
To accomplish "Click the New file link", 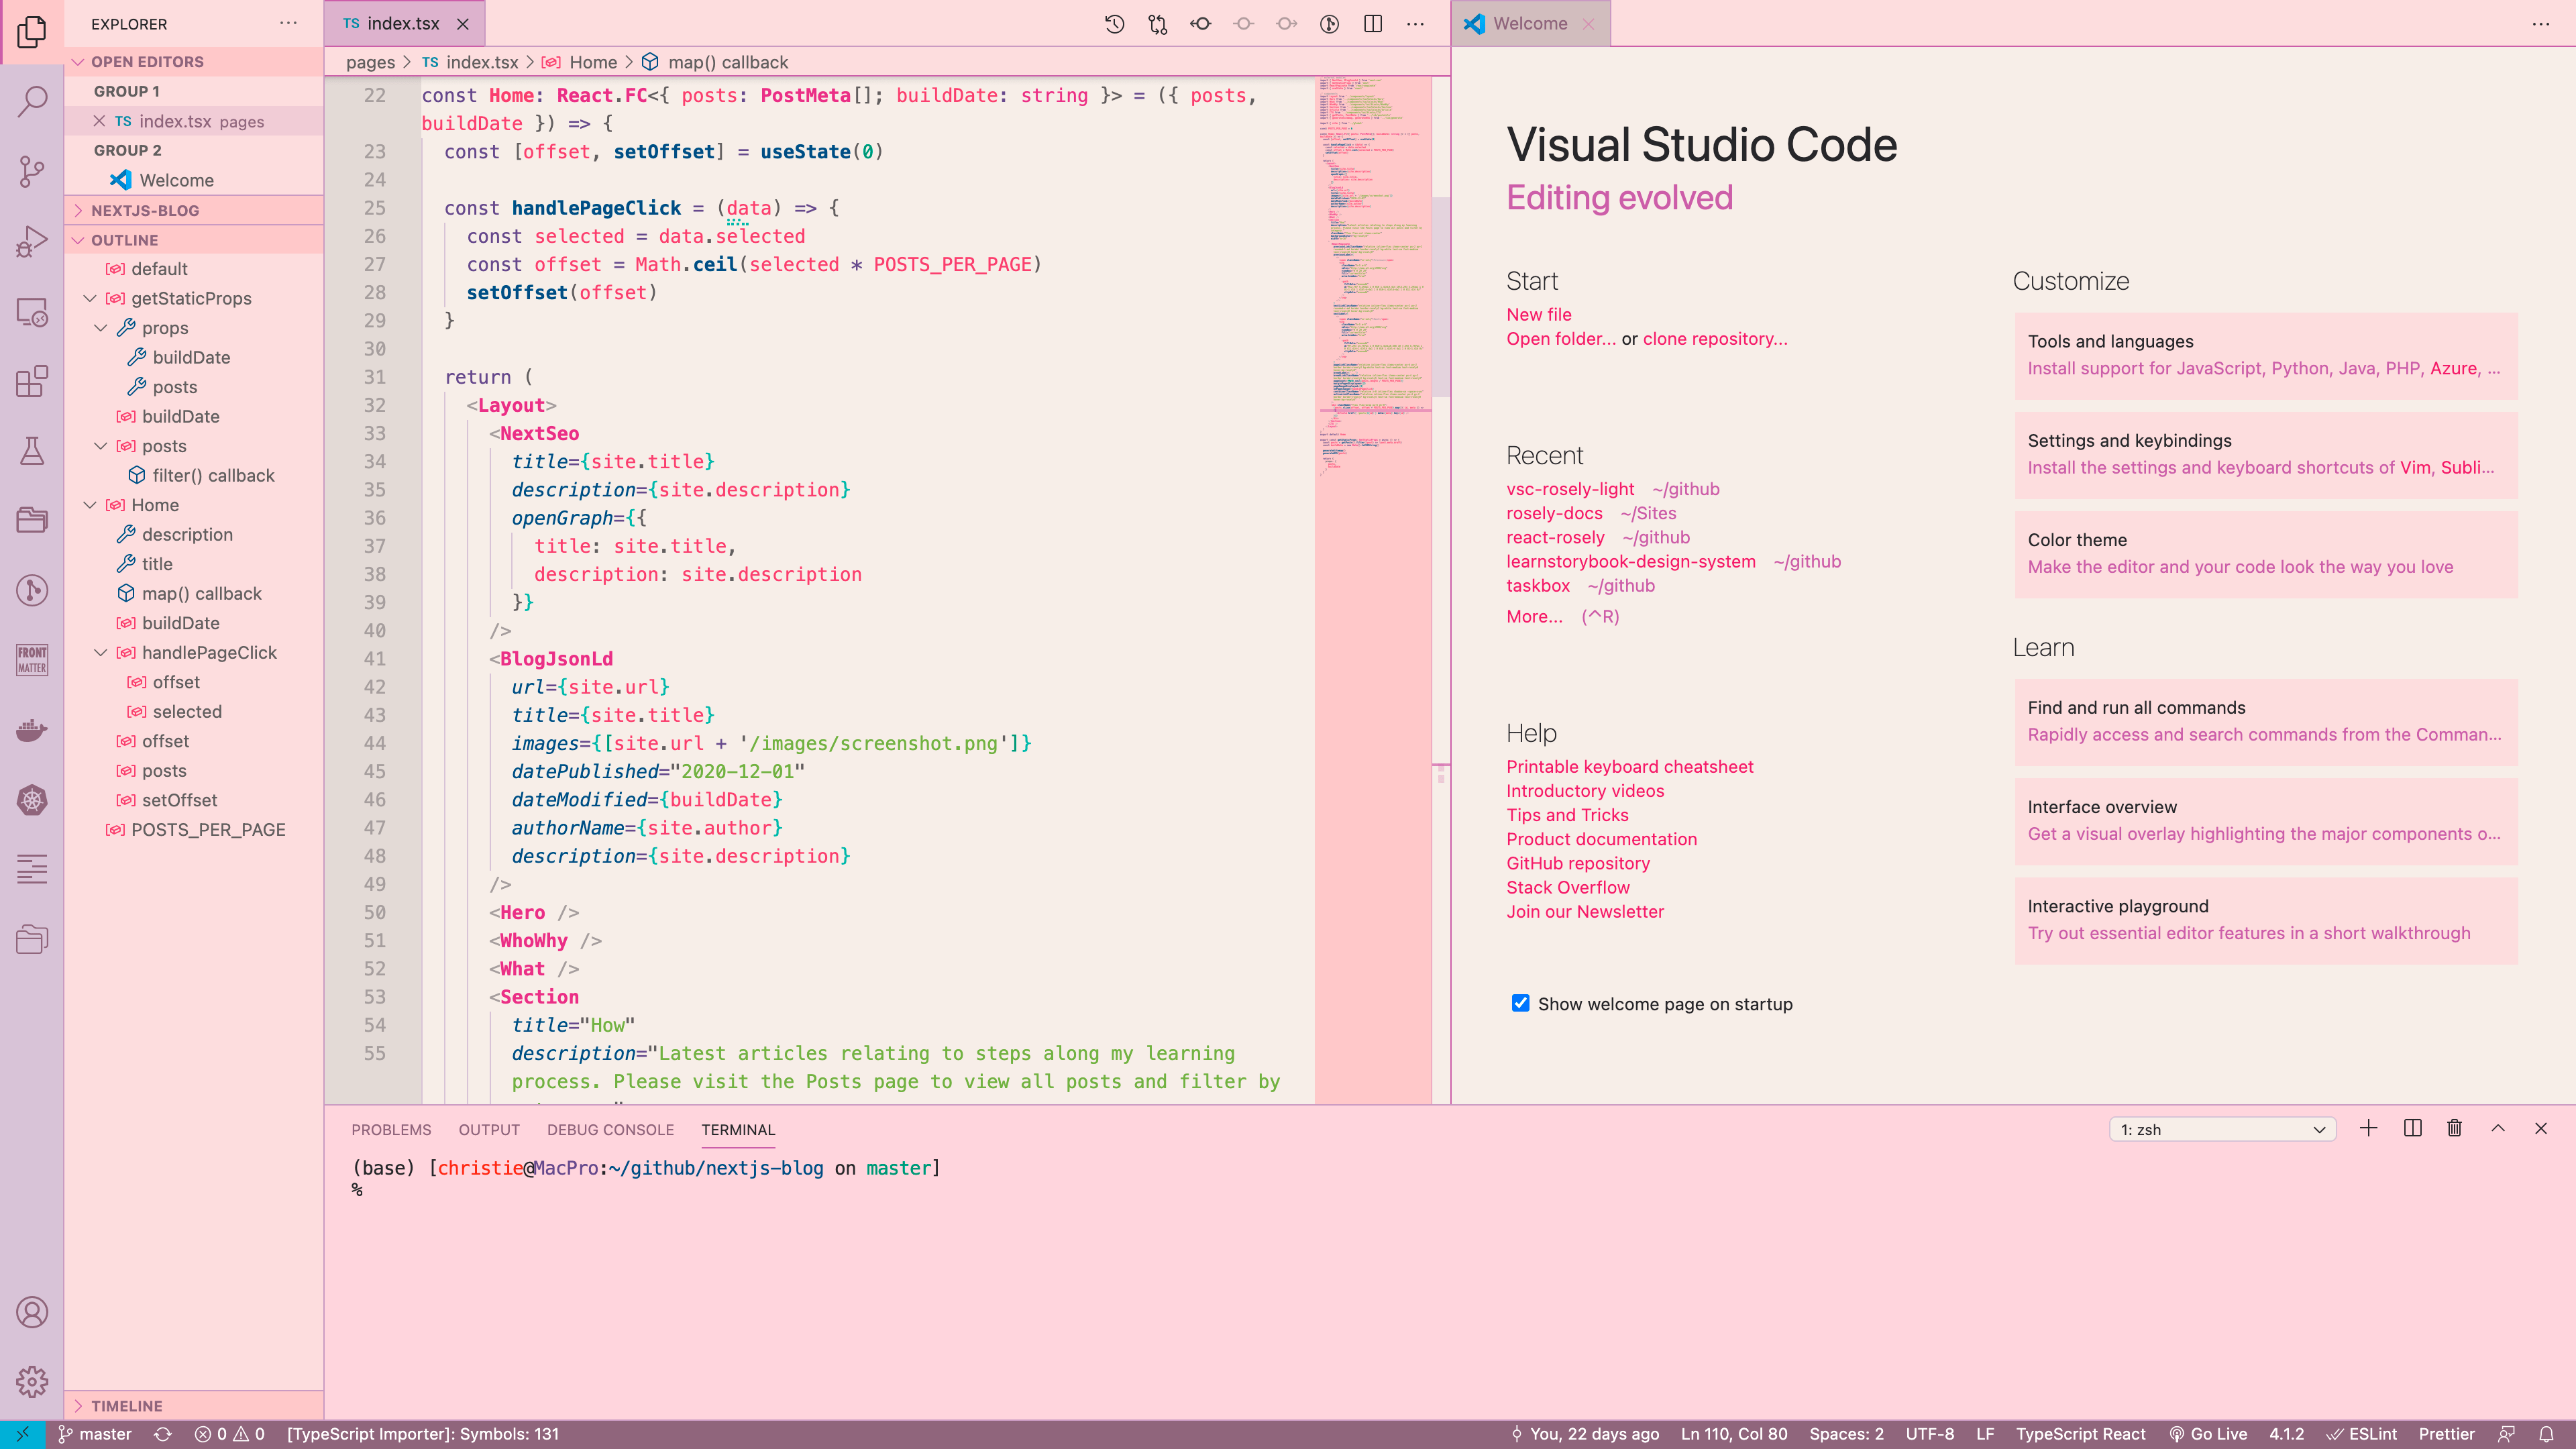I will pos(1538,314).
